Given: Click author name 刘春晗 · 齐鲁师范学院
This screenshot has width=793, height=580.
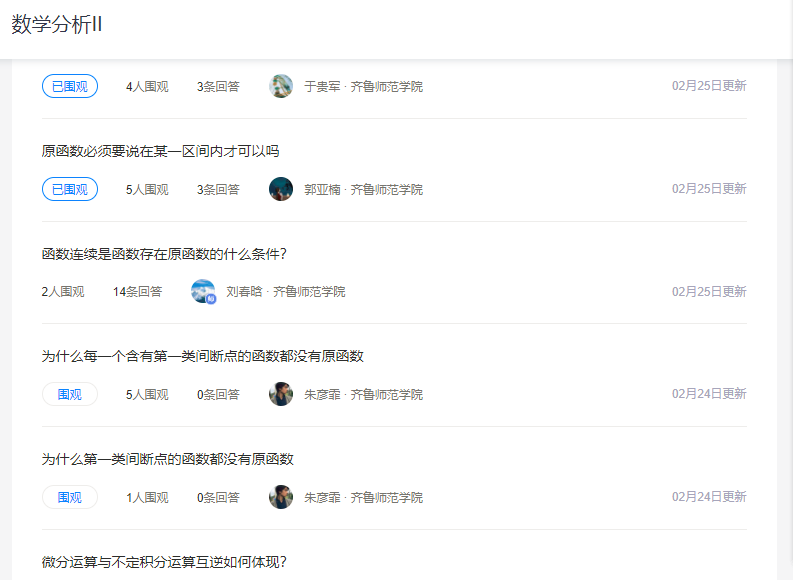Looking at the screenshot, I should click(x=285, y=292).
